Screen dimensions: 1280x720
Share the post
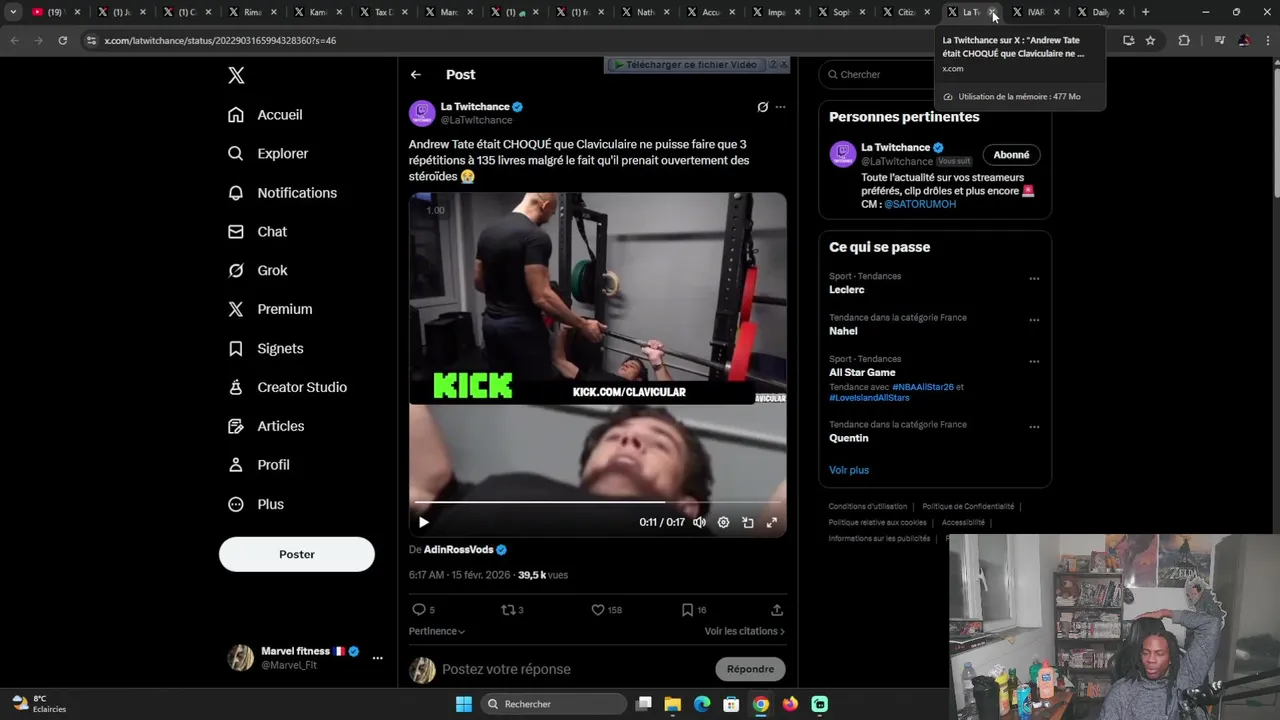(x=777, y=610)
